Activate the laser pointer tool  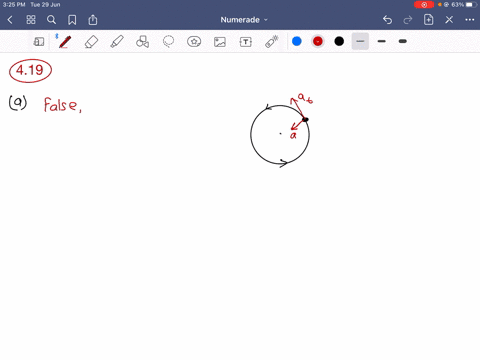pos(271,42)
